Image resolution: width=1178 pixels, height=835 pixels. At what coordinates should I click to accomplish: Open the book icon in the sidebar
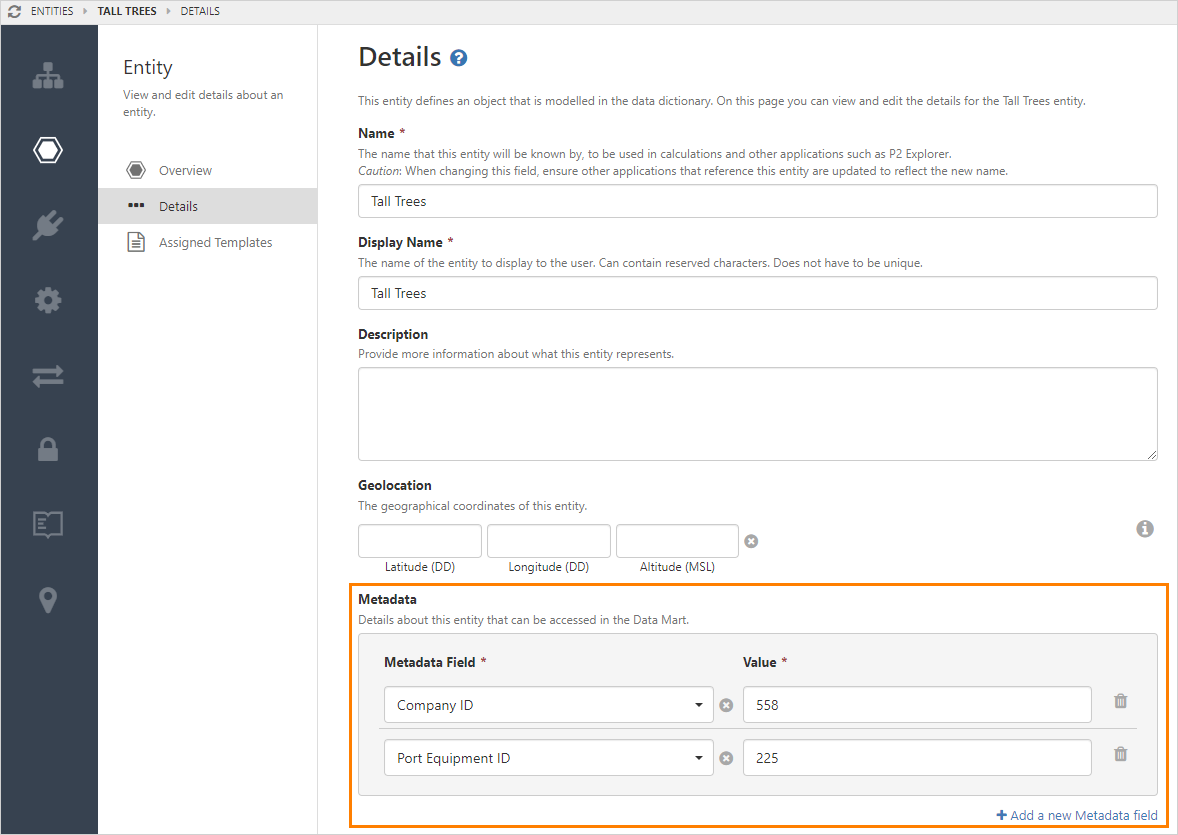[x=48, y=525]
